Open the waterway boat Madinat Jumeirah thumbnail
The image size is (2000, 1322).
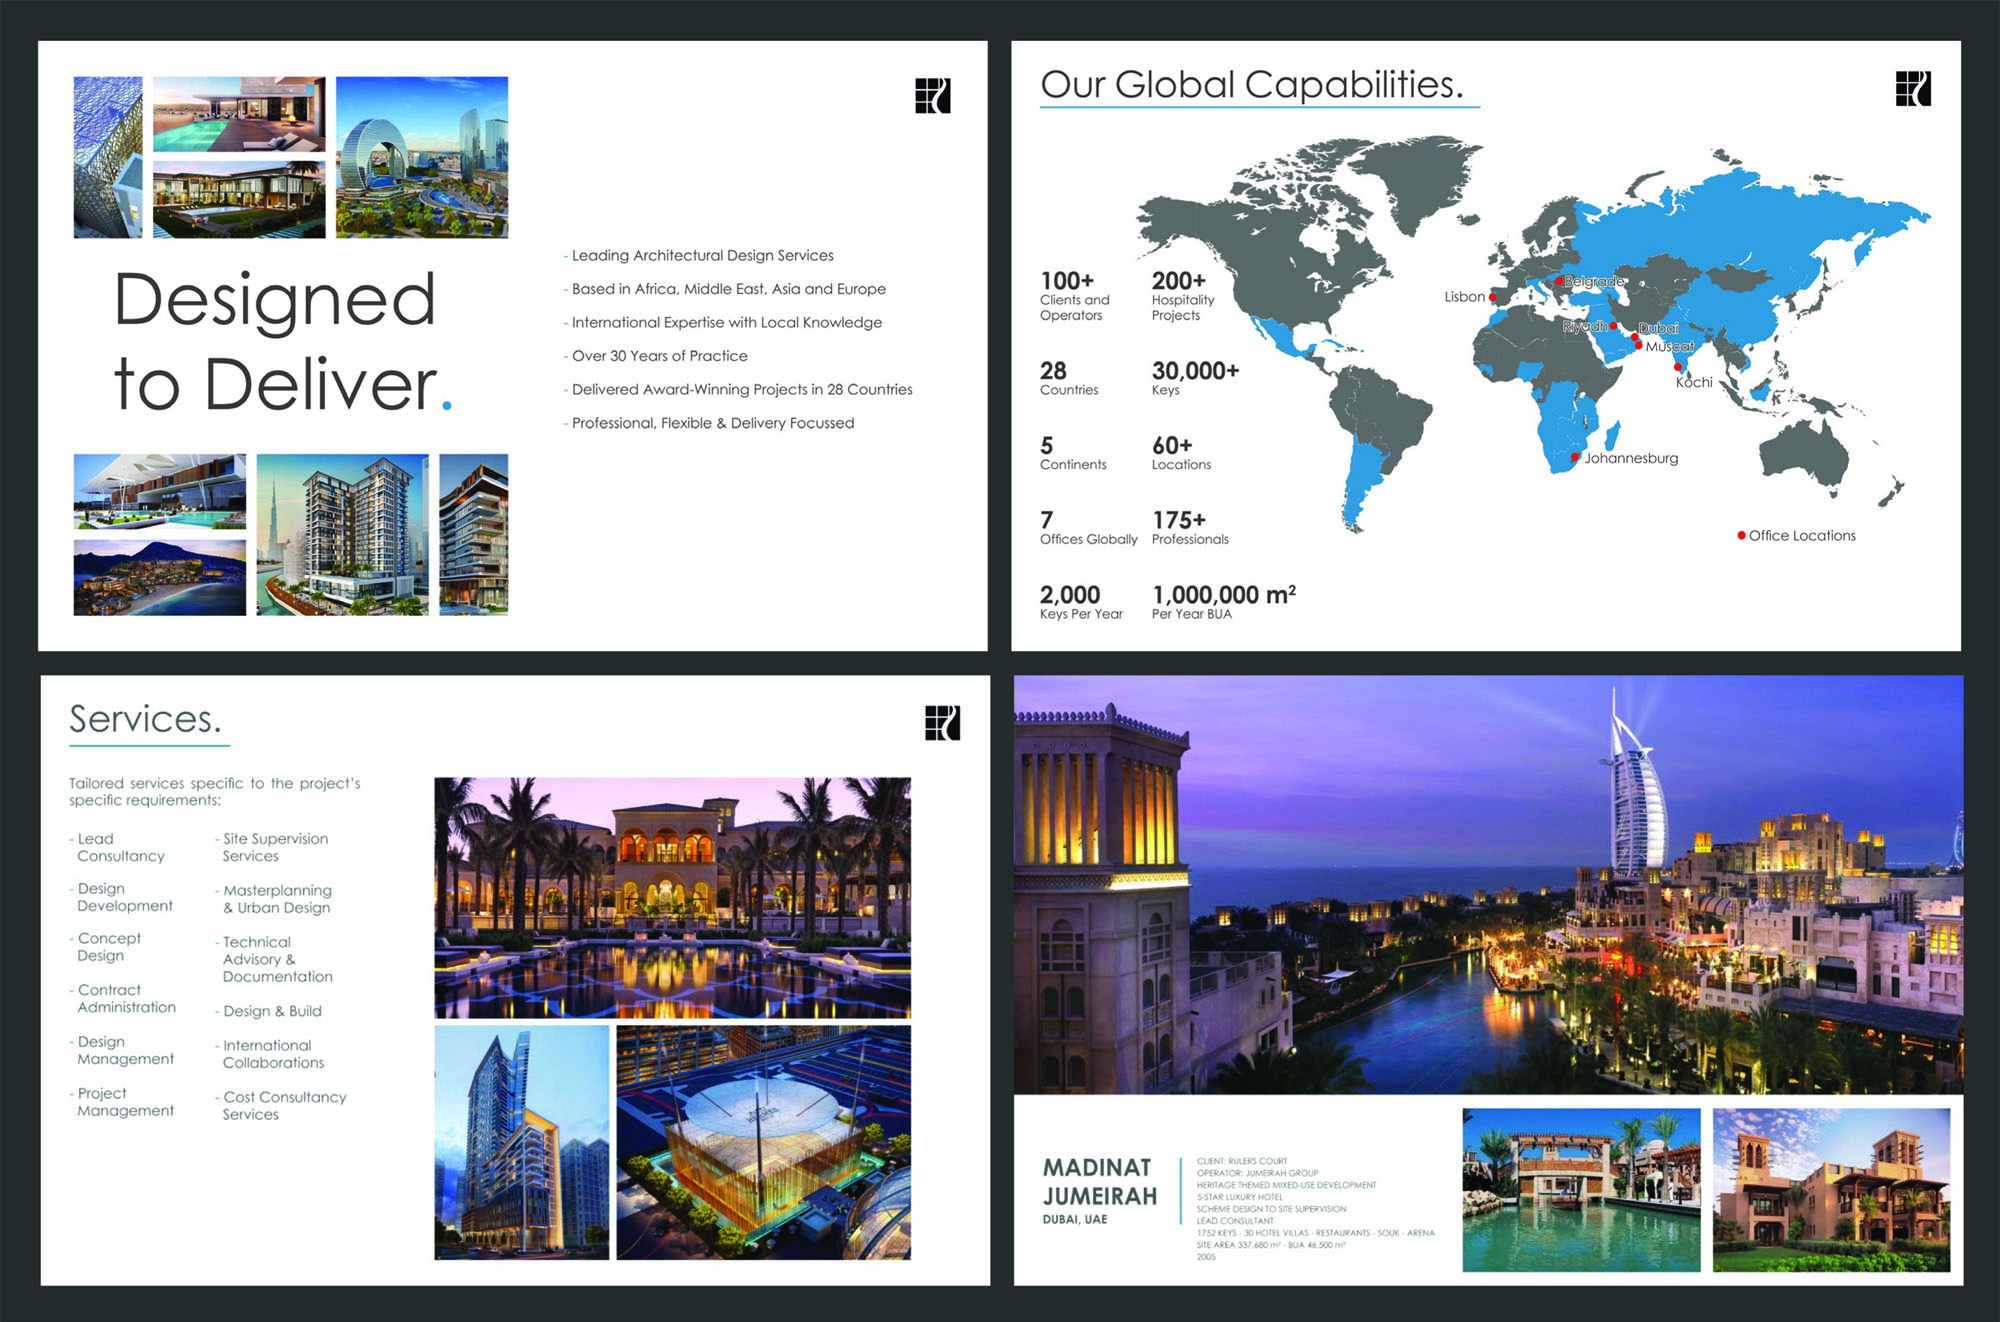point(1580,1189)
